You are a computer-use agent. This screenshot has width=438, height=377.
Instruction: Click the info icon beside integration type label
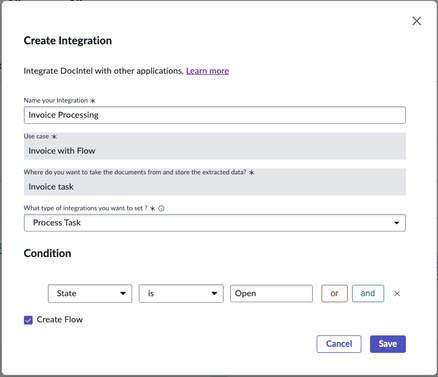pos(161,208)
